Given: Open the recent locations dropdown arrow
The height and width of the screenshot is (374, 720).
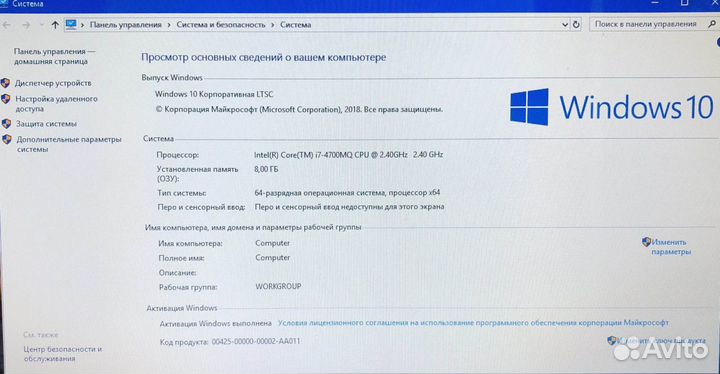Looking at the screenshot, I should pos(41,25).
